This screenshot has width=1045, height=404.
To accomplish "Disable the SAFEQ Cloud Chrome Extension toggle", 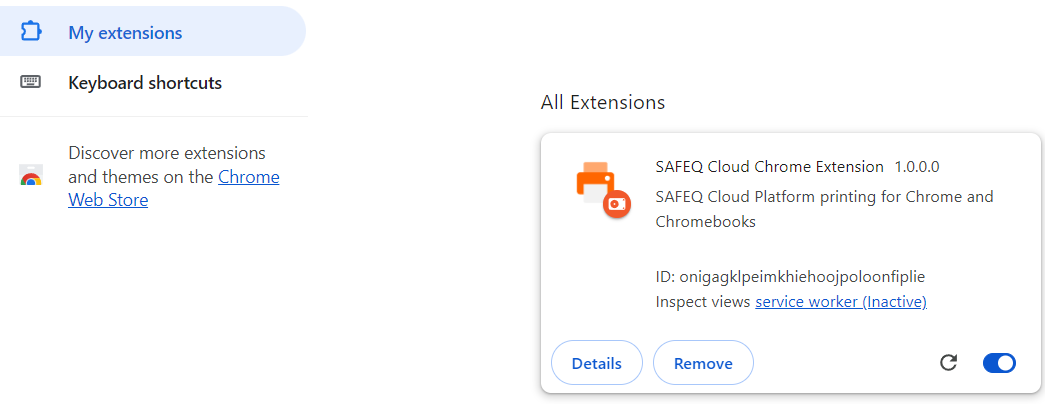I will pos(999,363).
